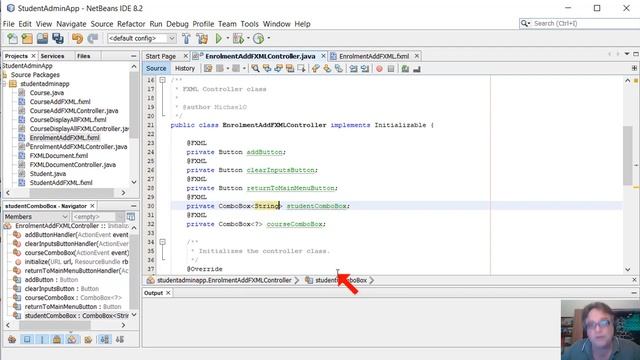Screen dimensions: 640x360
Task: Click the Last Edit icon in editor toolbar
Action: [208, 69]
